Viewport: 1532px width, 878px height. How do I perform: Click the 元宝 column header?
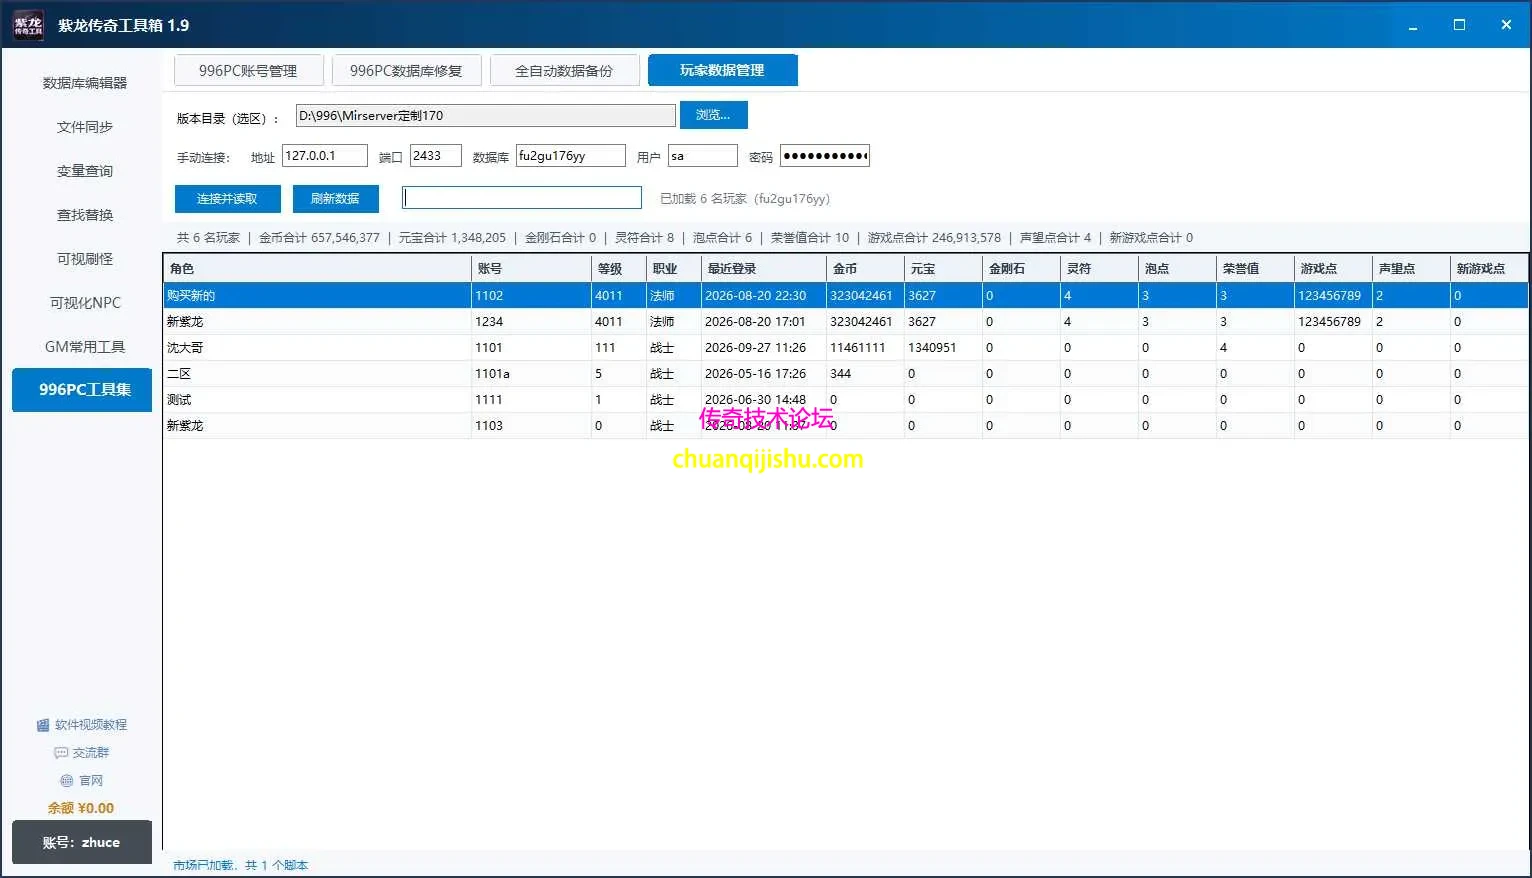[x=942, y=269]
